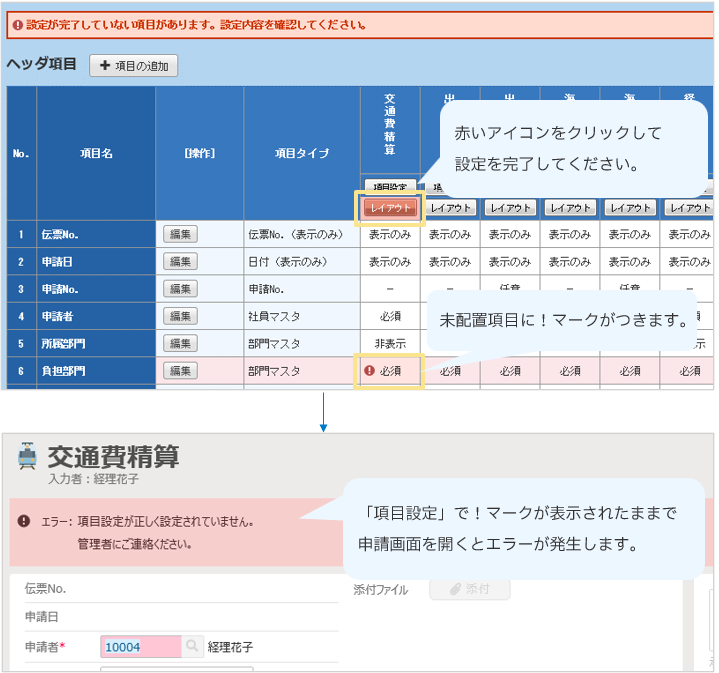Click the red warning icon in 負担部門 row
Screen dimensions: 719x673
pos(369,370)
